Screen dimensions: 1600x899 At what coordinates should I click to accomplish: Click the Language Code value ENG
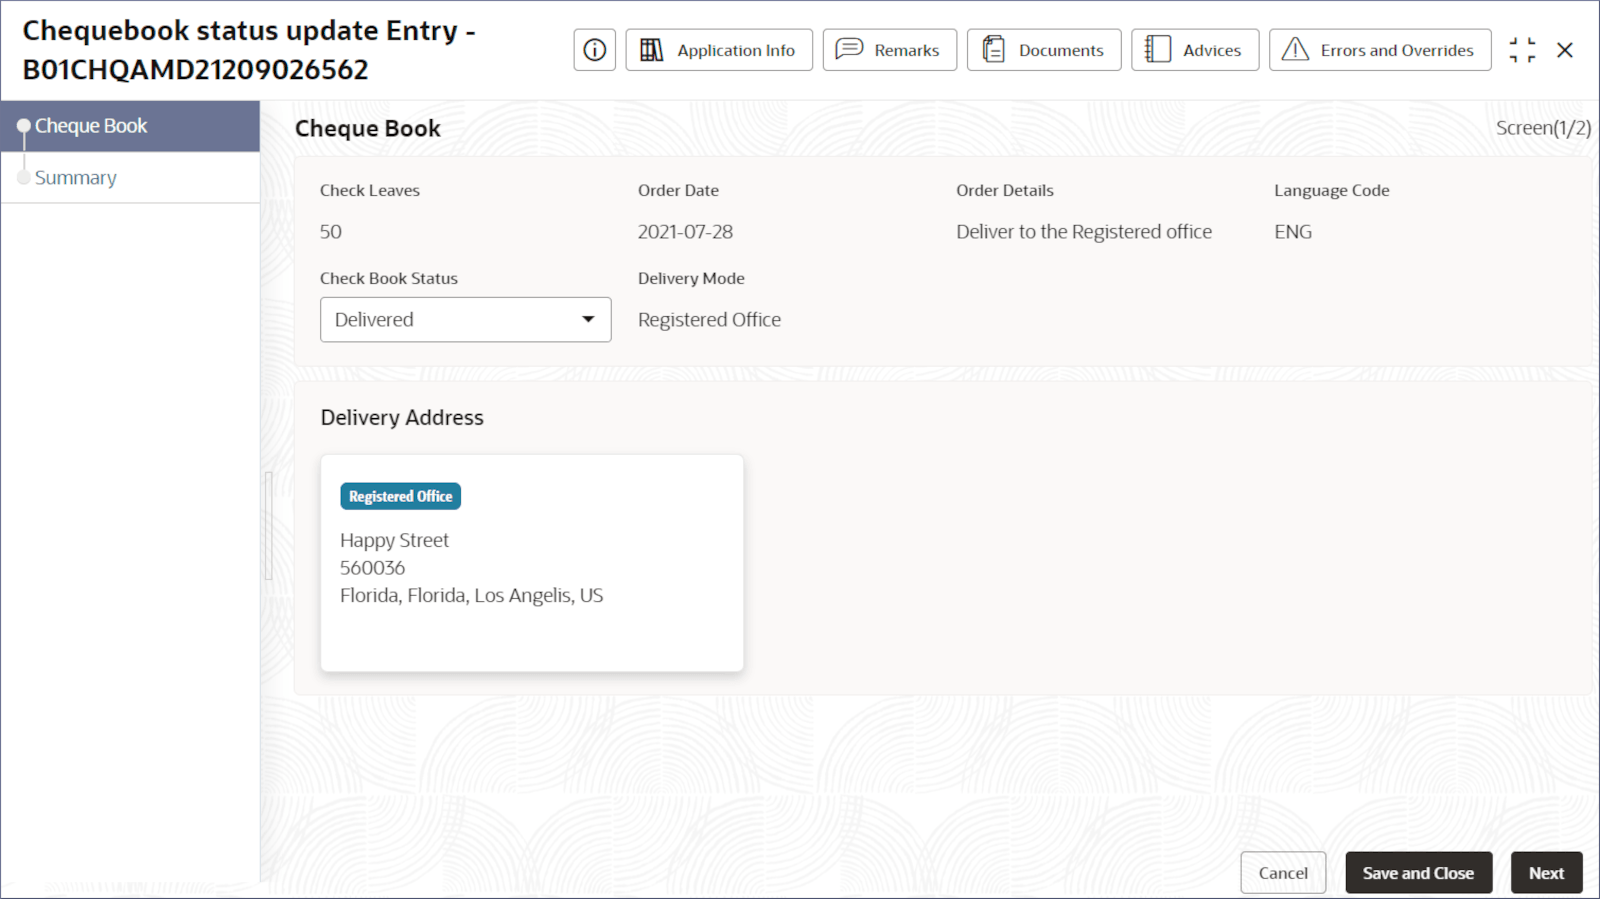coord(1293,232)
